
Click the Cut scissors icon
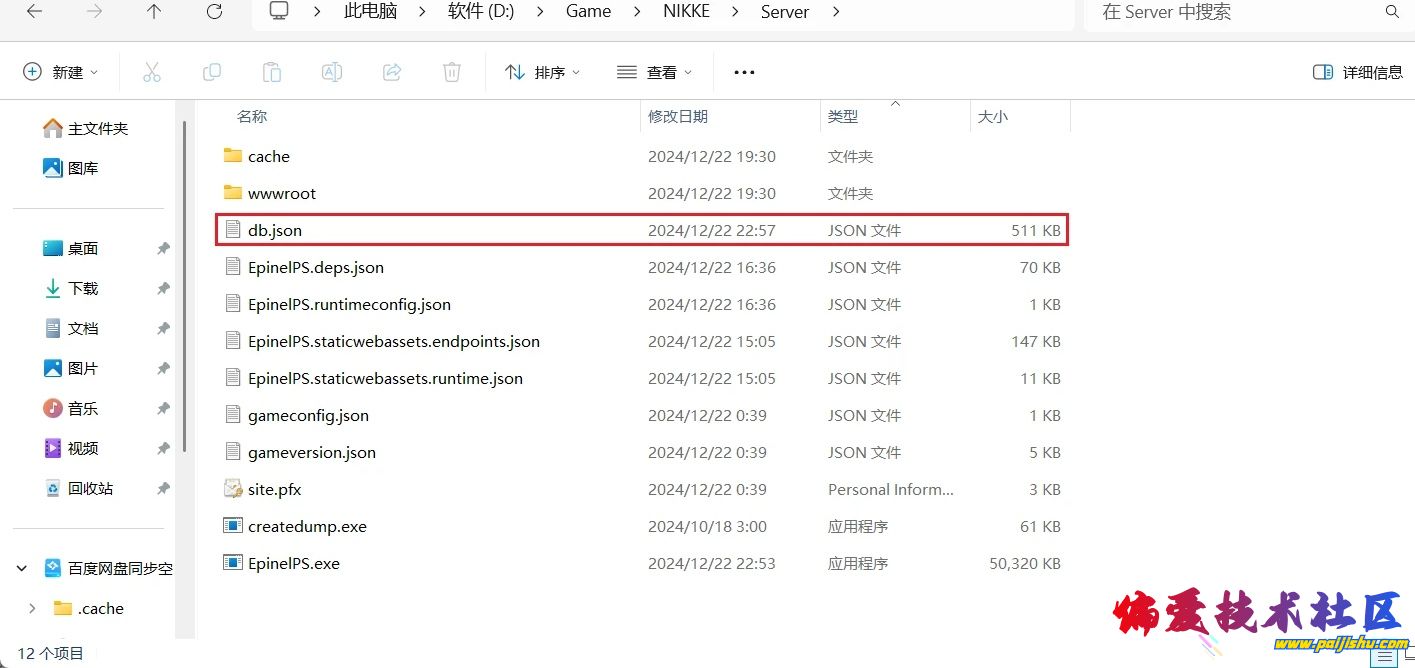point(152,72)
